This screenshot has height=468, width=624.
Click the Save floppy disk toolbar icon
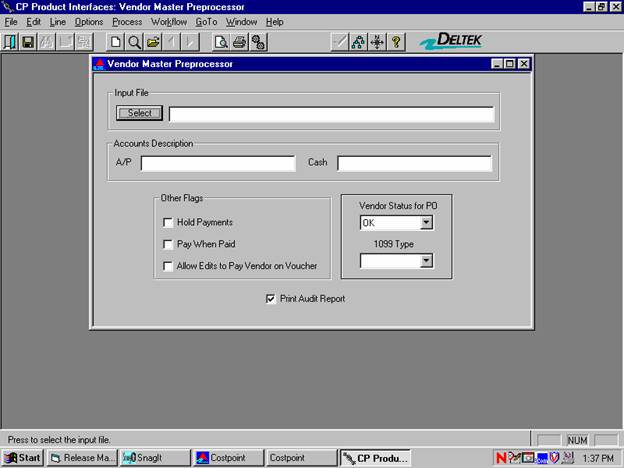click(28, 42)
